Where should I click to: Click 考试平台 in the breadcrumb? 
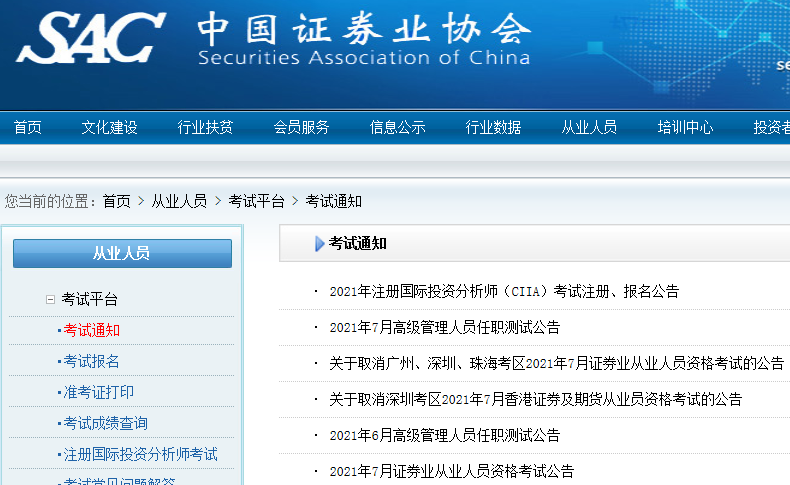tap(256, 201)
